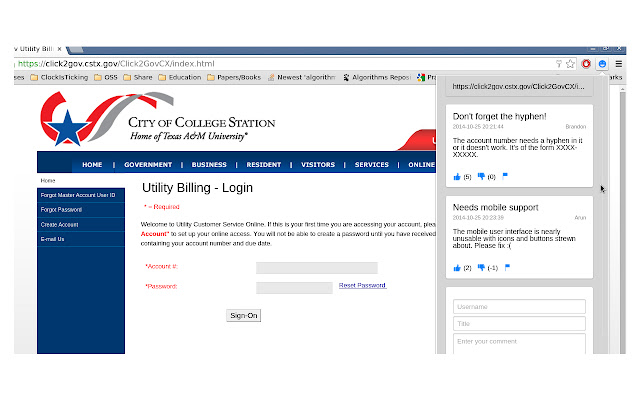This screenshot has width=640, height=400.
Task: Thumbs up the "Needs mobile support" comment
Action: [457, 268]
